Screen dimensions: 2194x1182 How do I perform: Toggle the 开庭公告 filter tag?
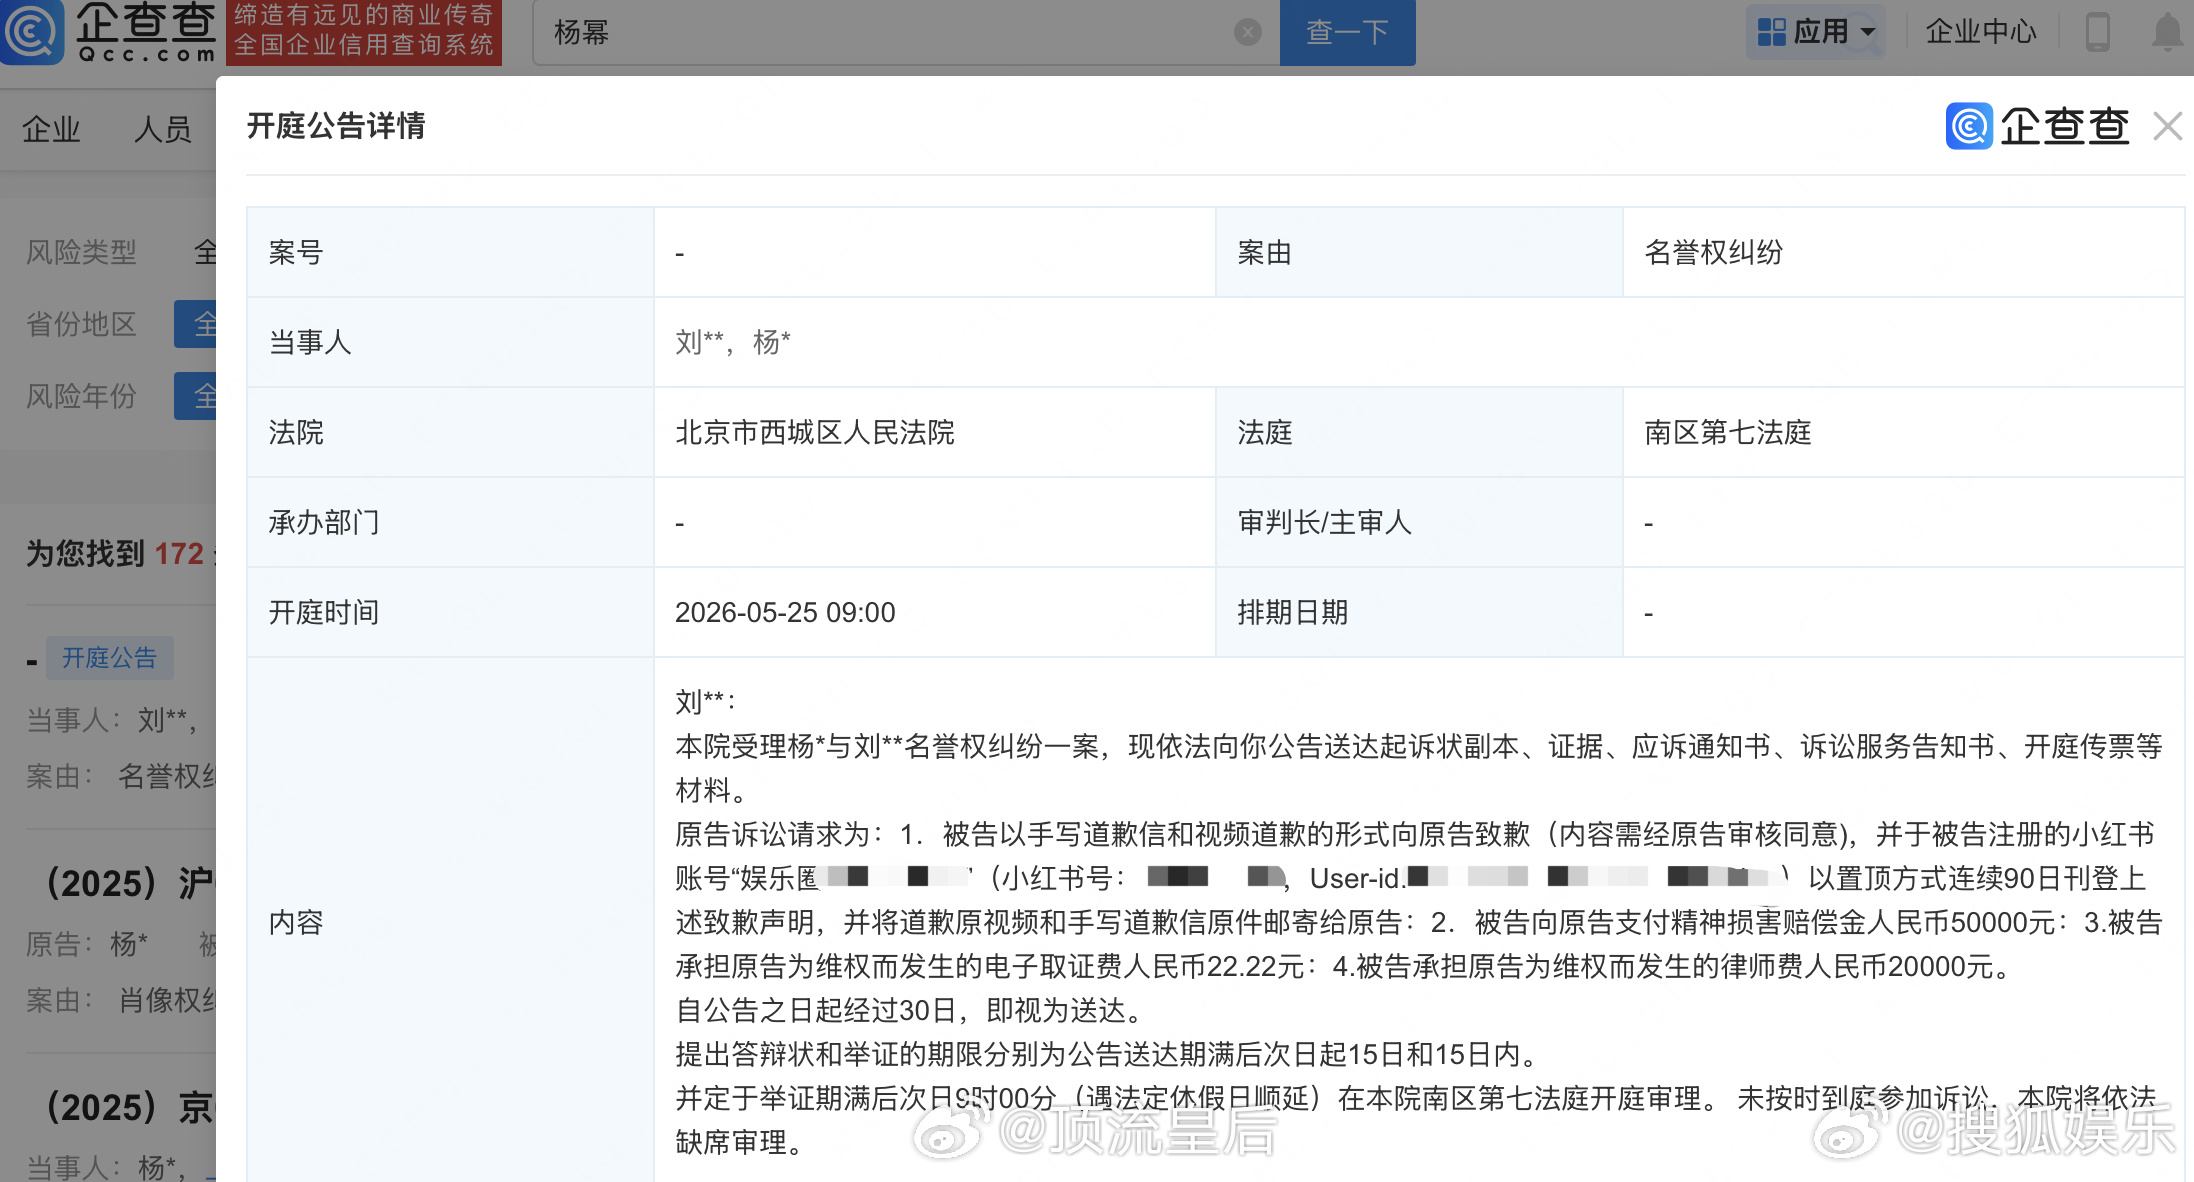(x=110, y=659)
